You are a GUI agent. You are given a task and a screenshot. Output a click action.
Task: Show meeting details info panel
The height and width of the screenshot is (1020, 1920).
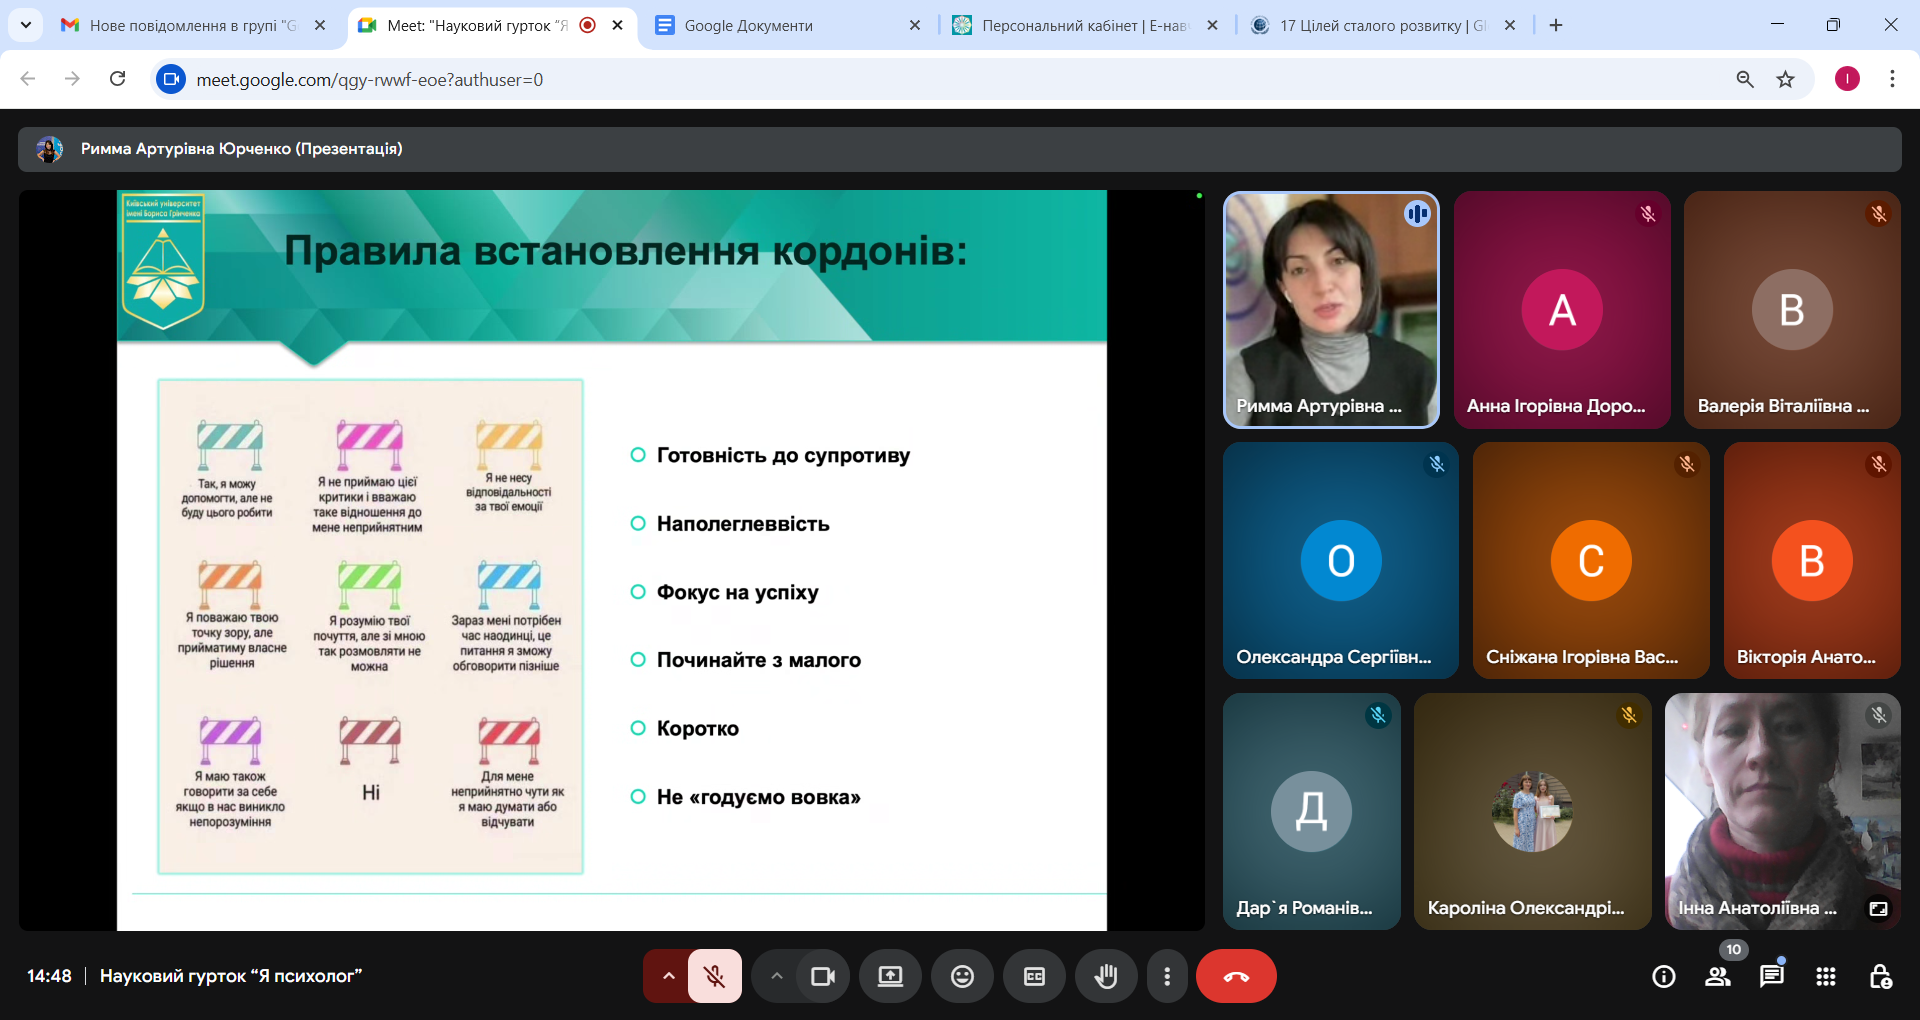pyautogui.click(x=1663, y=978)
